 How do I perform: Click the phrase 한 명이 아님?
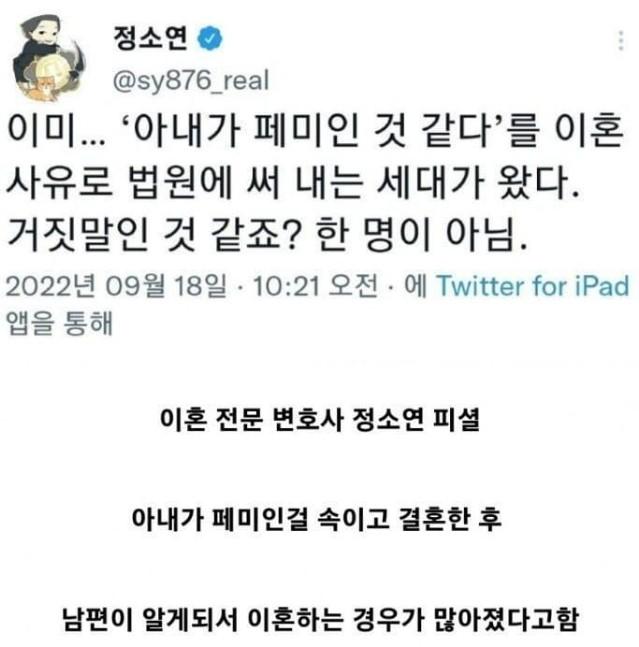tap(421, 235)
